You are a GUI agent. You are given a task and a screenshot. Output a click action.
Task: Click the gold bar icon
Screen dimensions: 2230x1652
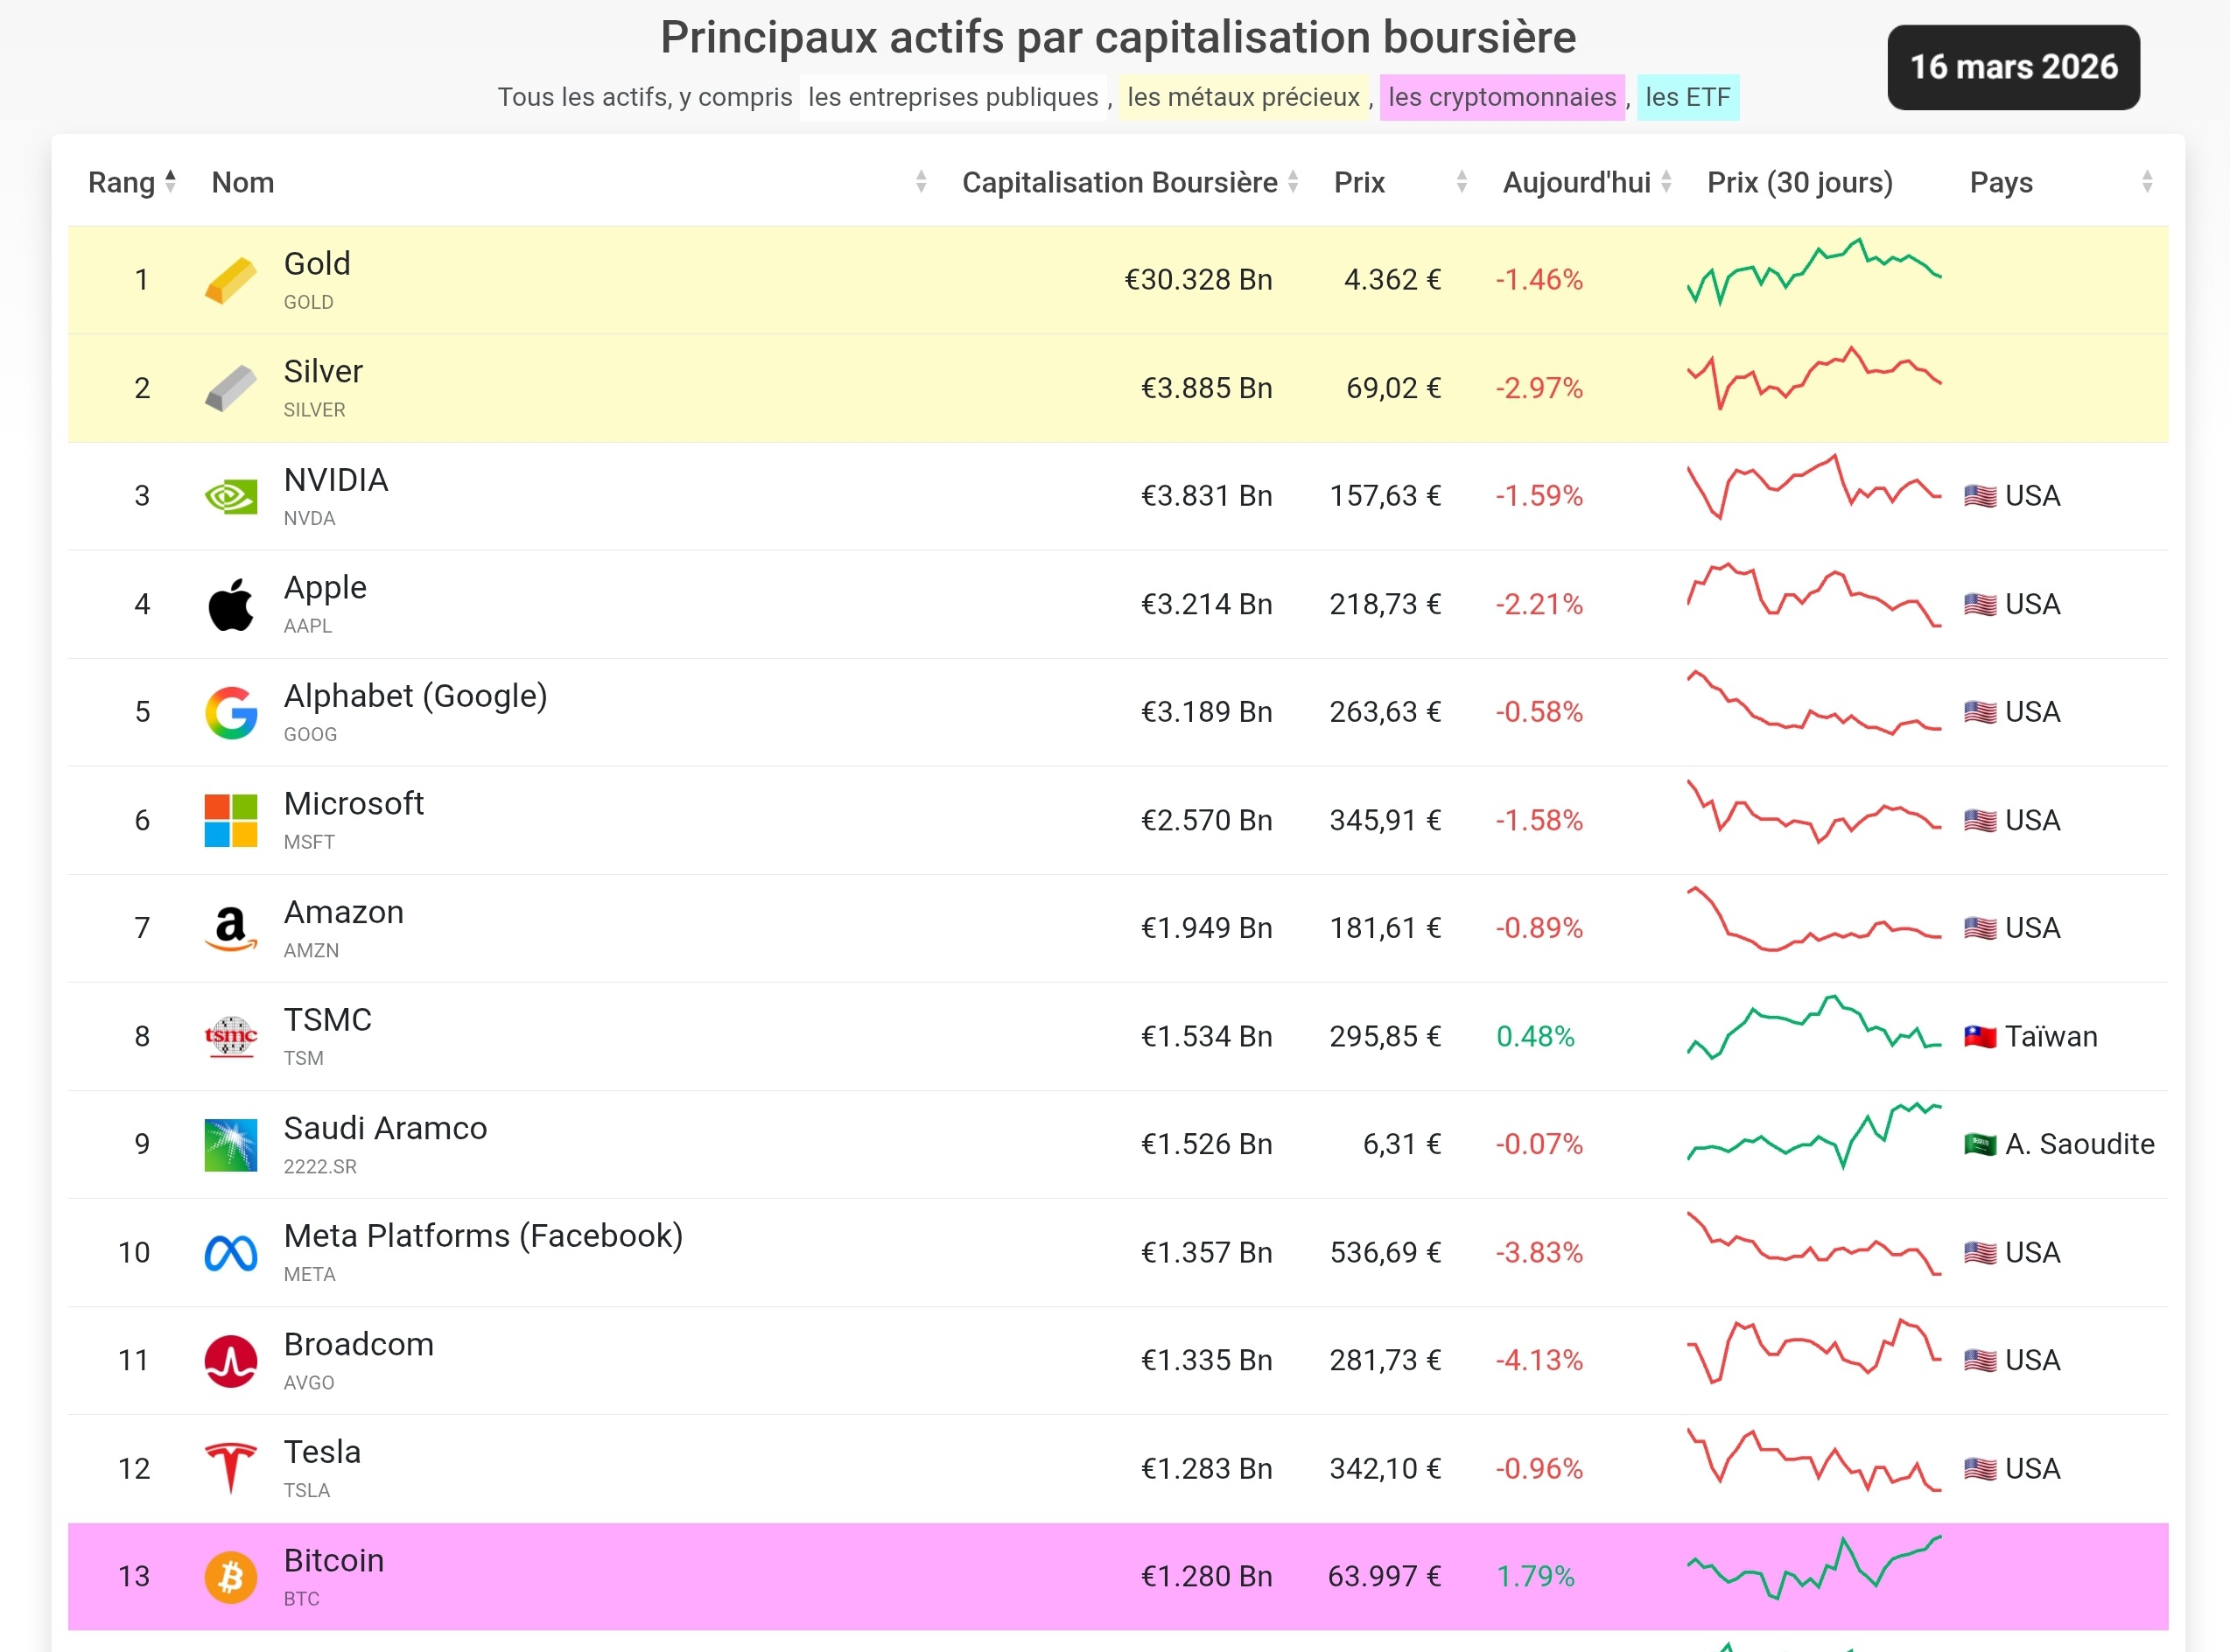[x=231, y=280]
